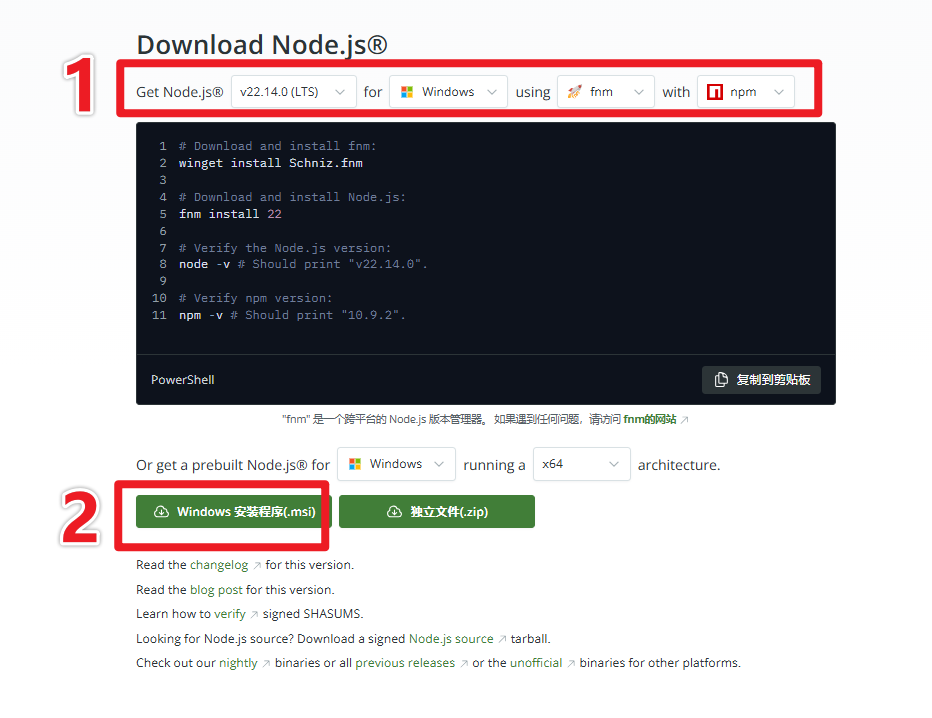Click the 'Download Node.js®' heading
The width and height of the screenshot is (932, 718).
262,45
